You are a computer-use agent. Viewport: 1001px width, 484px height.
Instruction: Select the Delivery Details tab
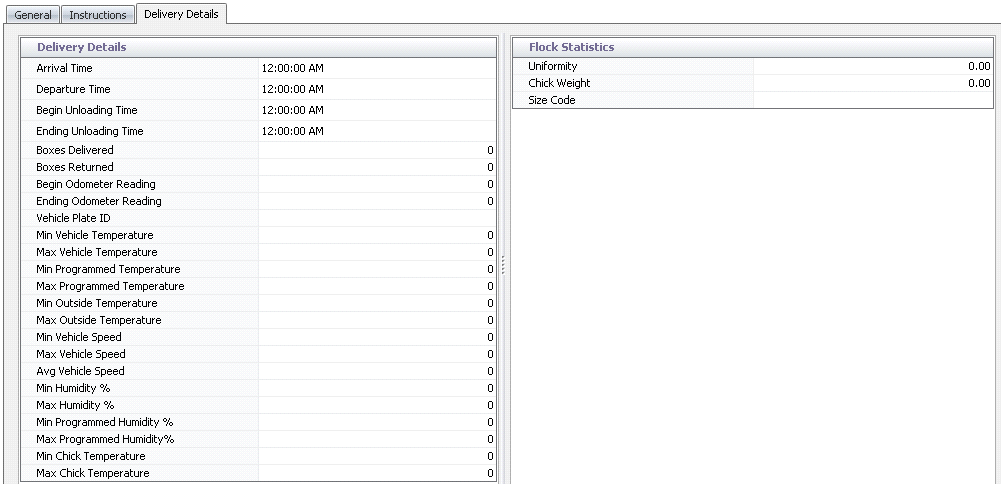click(181, 14)
